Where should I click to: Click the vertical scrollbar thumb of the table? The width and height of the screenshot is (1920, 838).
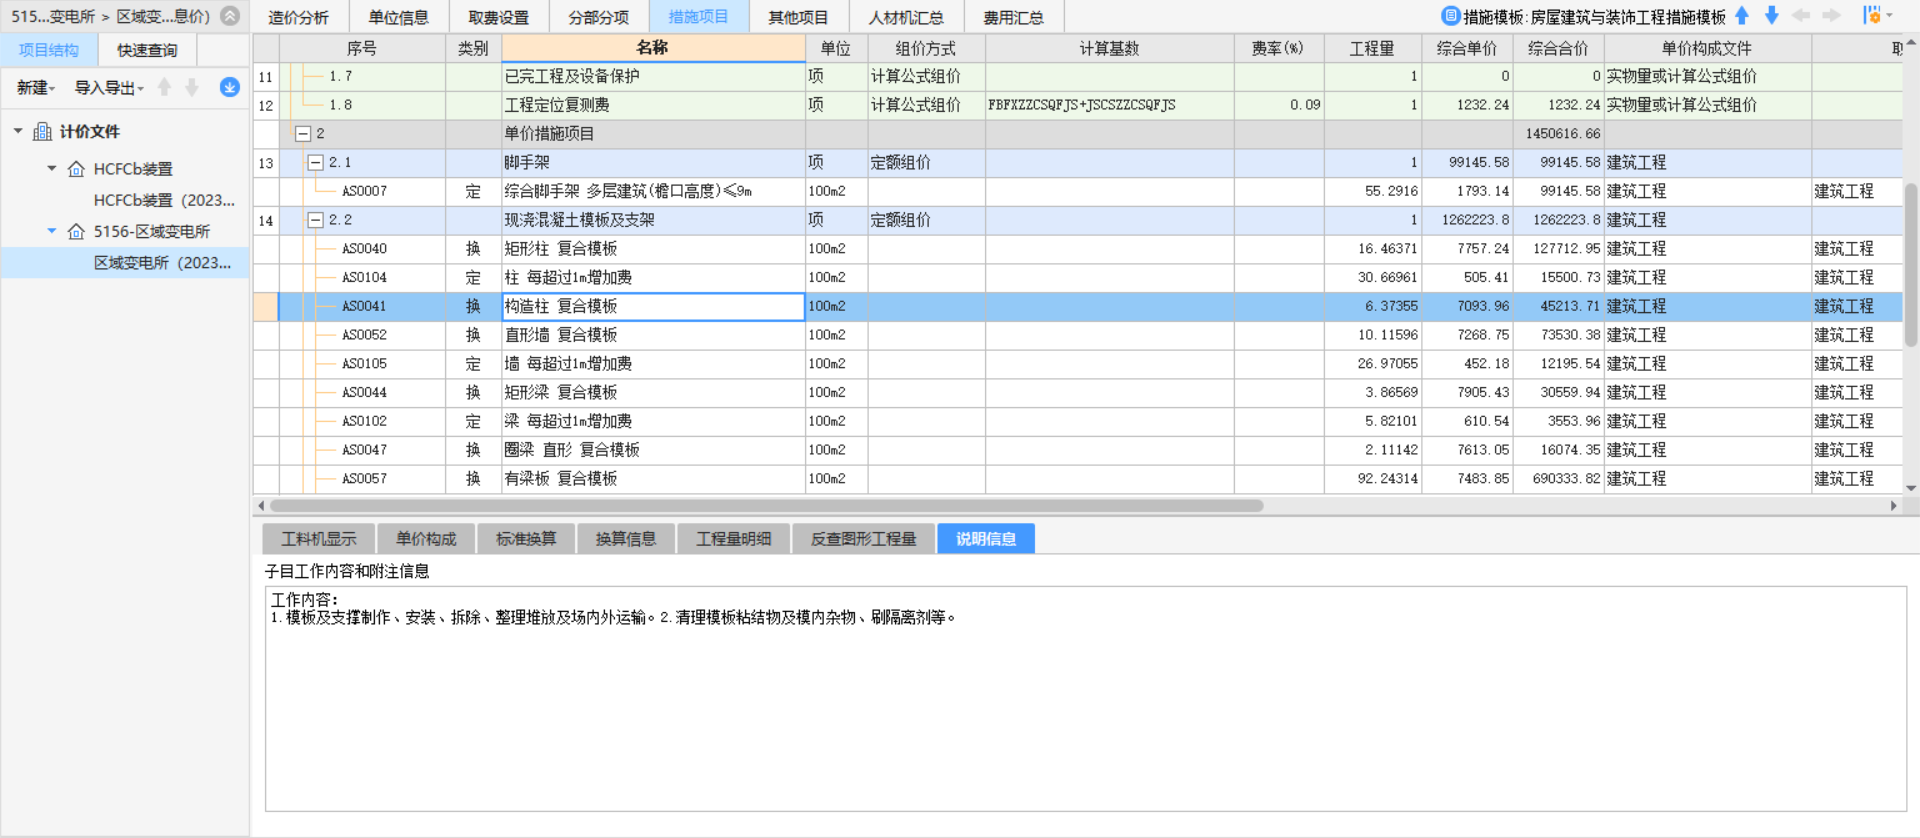pos(1911,265)
